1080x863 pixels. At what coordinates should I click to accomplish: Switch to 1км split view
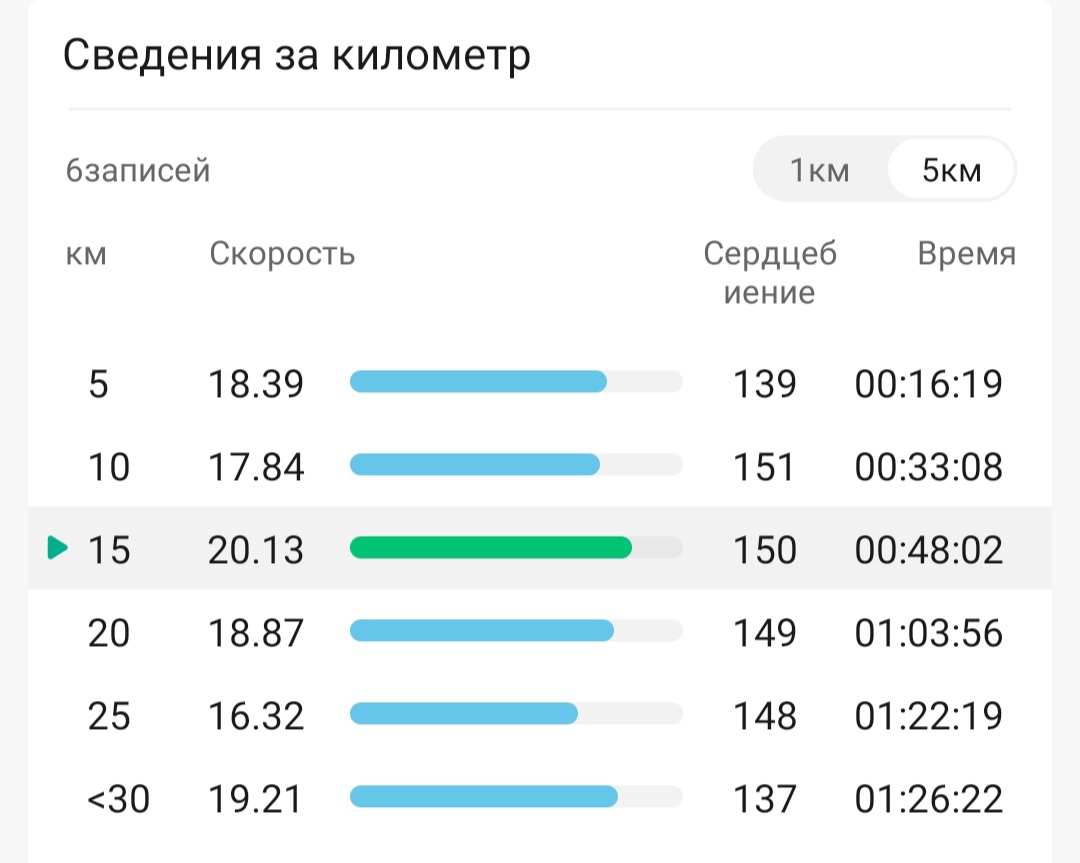[820, 169]
